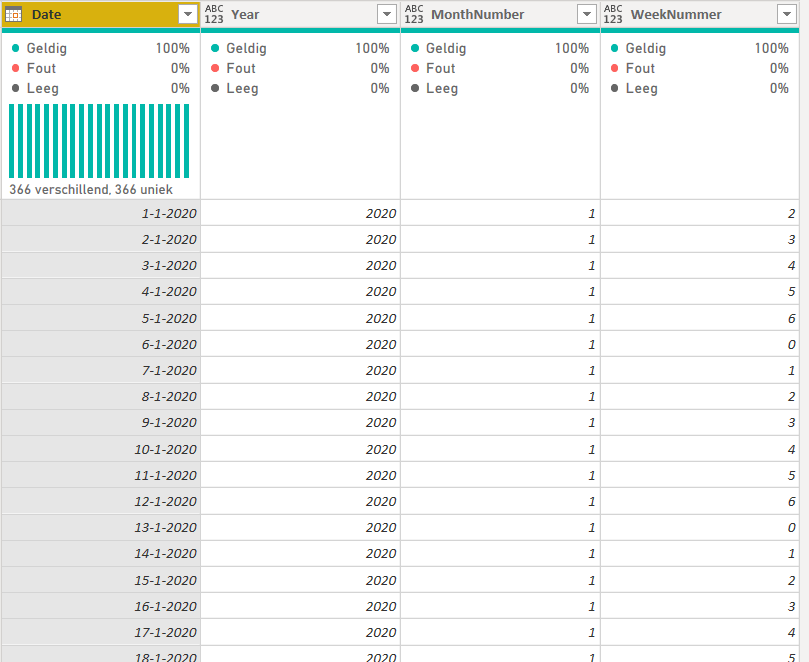Select MonthNumber cell in row 3-1-2020
The width and height of the screenshot is (809, 662).
(500, 265)
